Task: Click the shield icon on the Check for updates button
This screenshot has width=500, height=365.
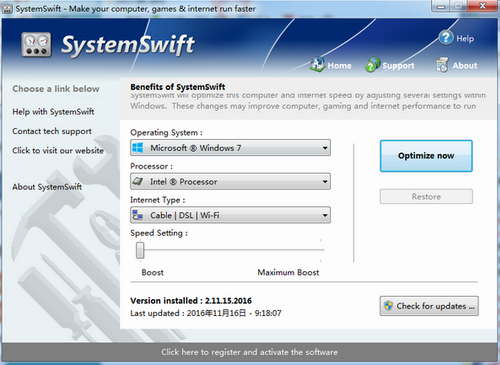Action: [x=388, y=306]
